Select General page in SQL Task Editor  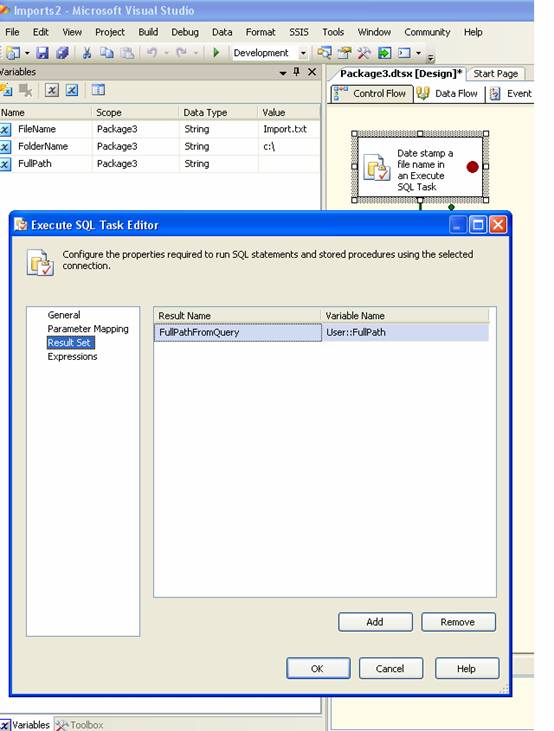point(64,315)
